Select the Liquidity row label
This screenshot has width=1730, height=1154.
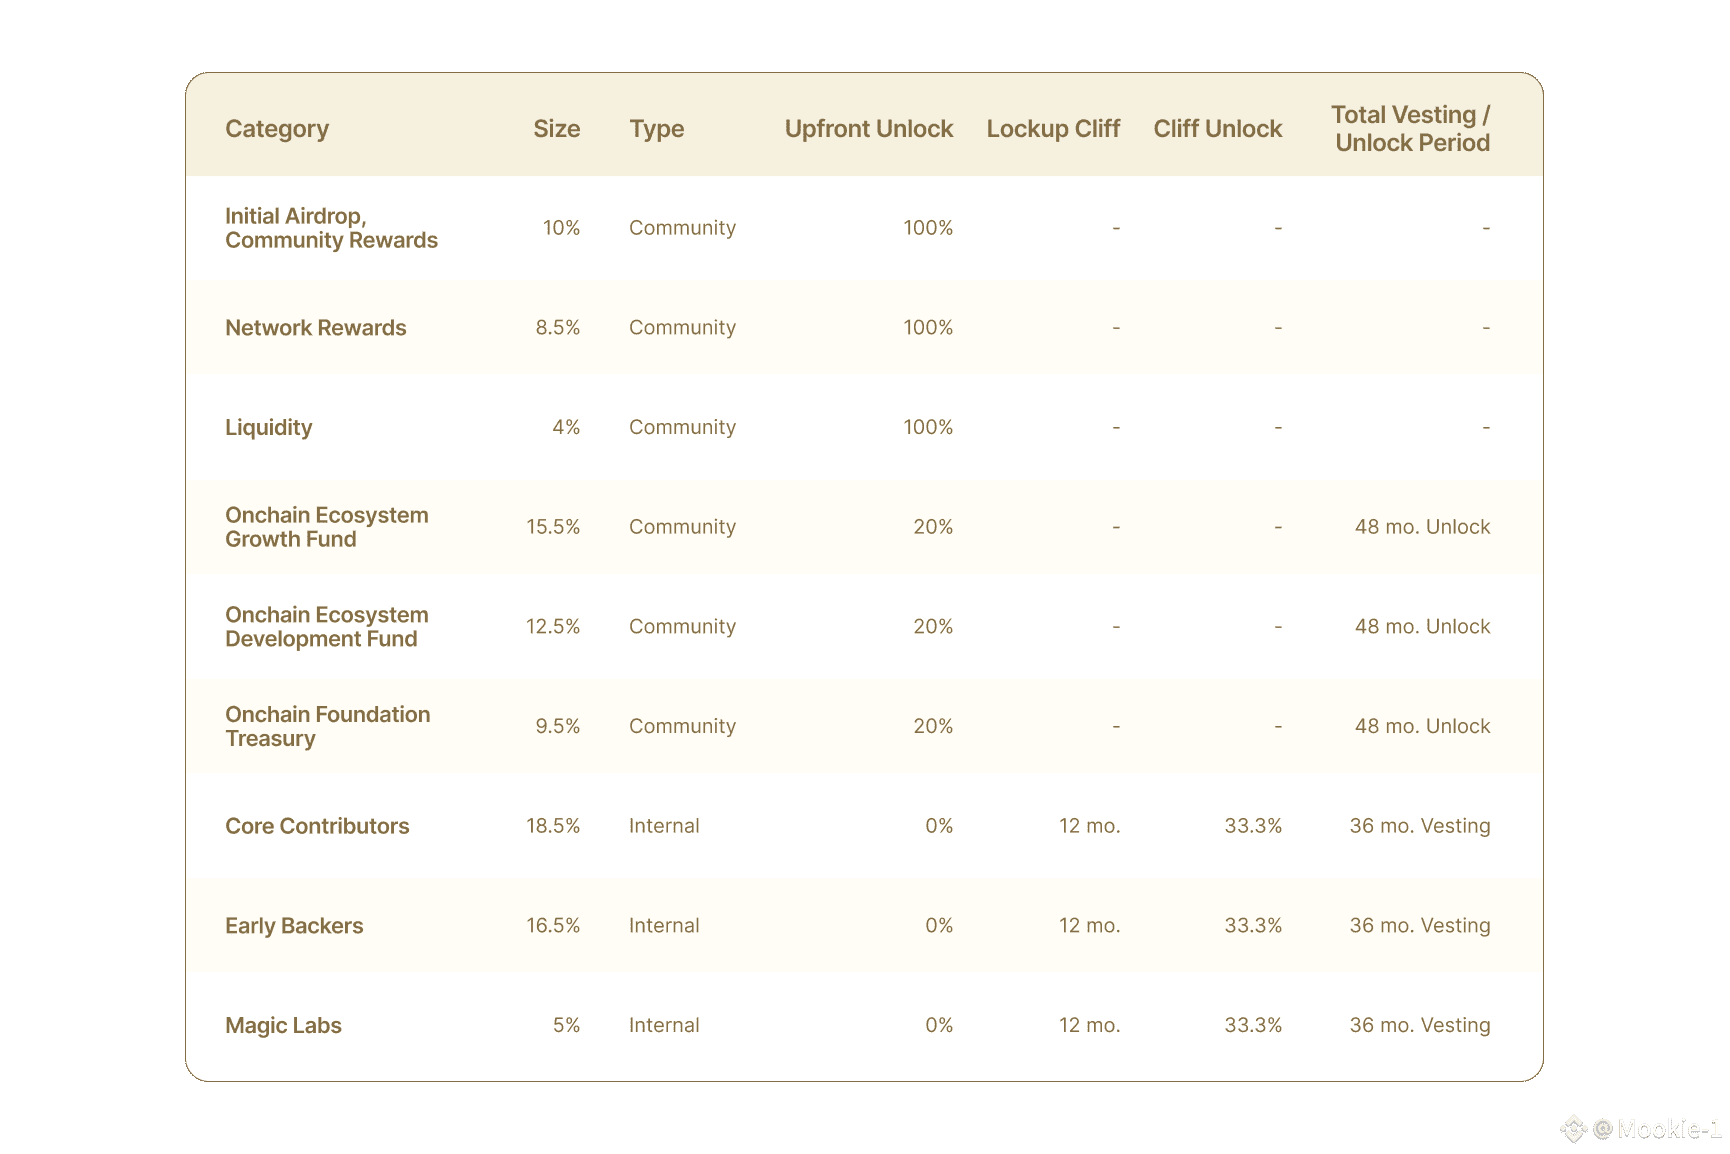(x=269, y=428)
